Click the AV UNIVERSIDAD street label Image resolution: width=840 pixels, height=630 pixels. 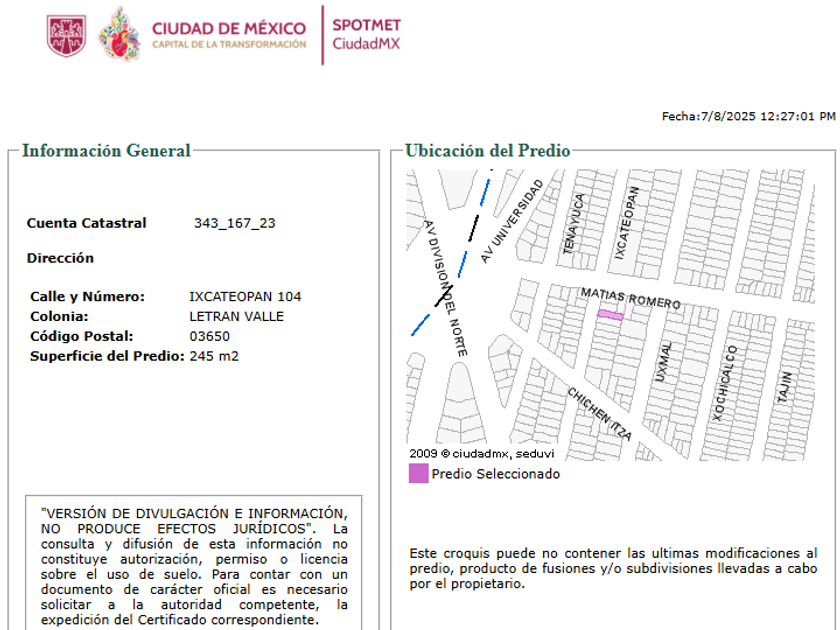click(x=512, y=221)
